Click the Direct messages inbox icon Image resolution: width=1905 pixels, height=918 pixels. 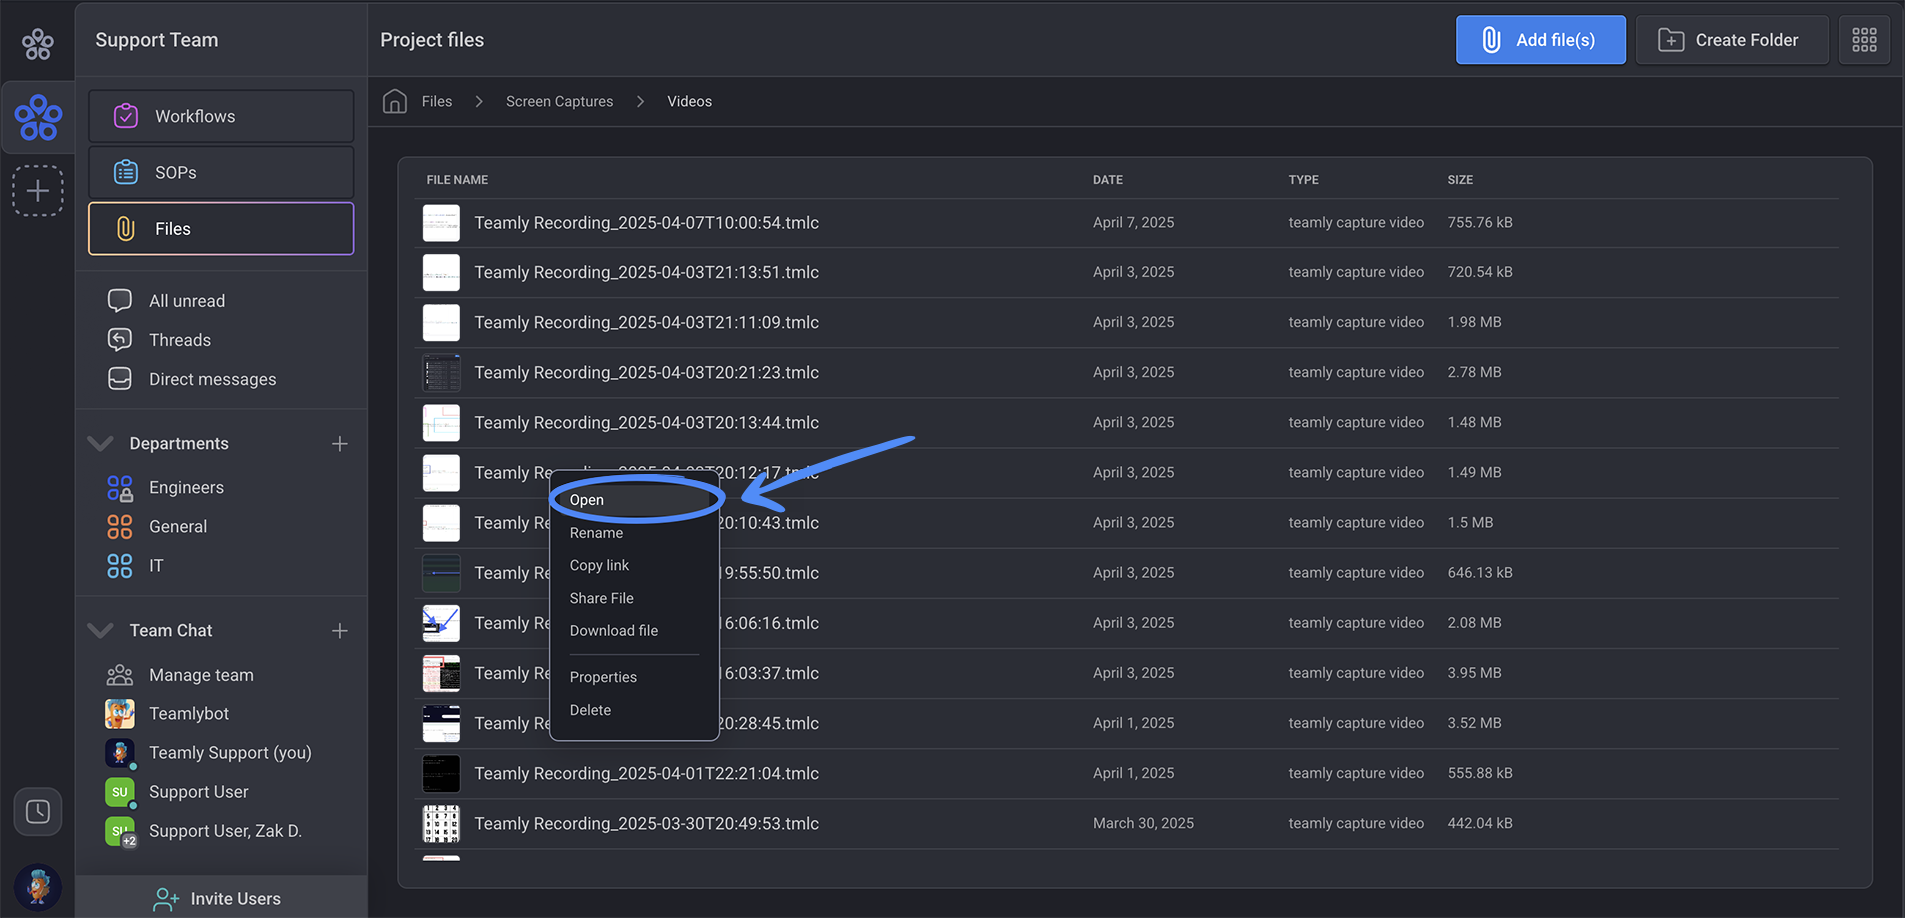tap(120, 379)
